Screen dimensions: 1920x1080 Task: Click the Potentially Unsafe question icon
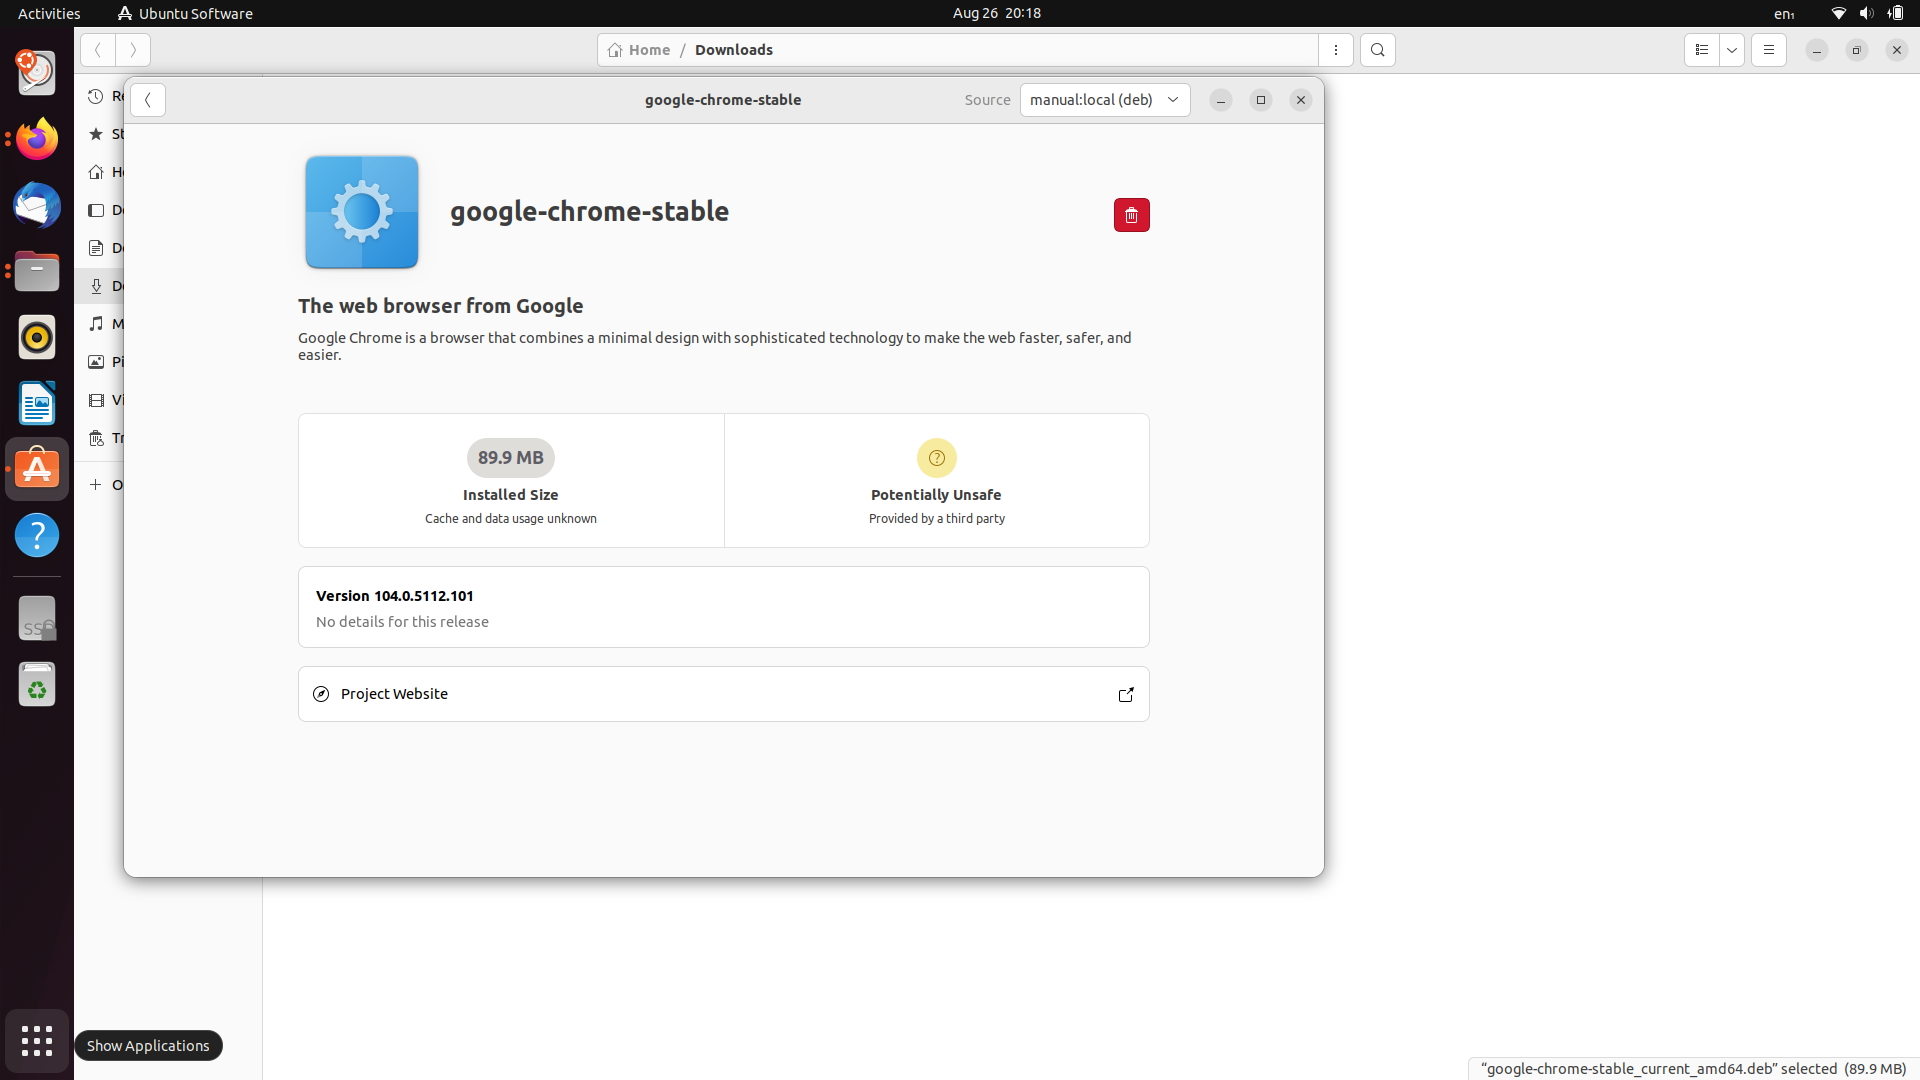click(936, 458)
